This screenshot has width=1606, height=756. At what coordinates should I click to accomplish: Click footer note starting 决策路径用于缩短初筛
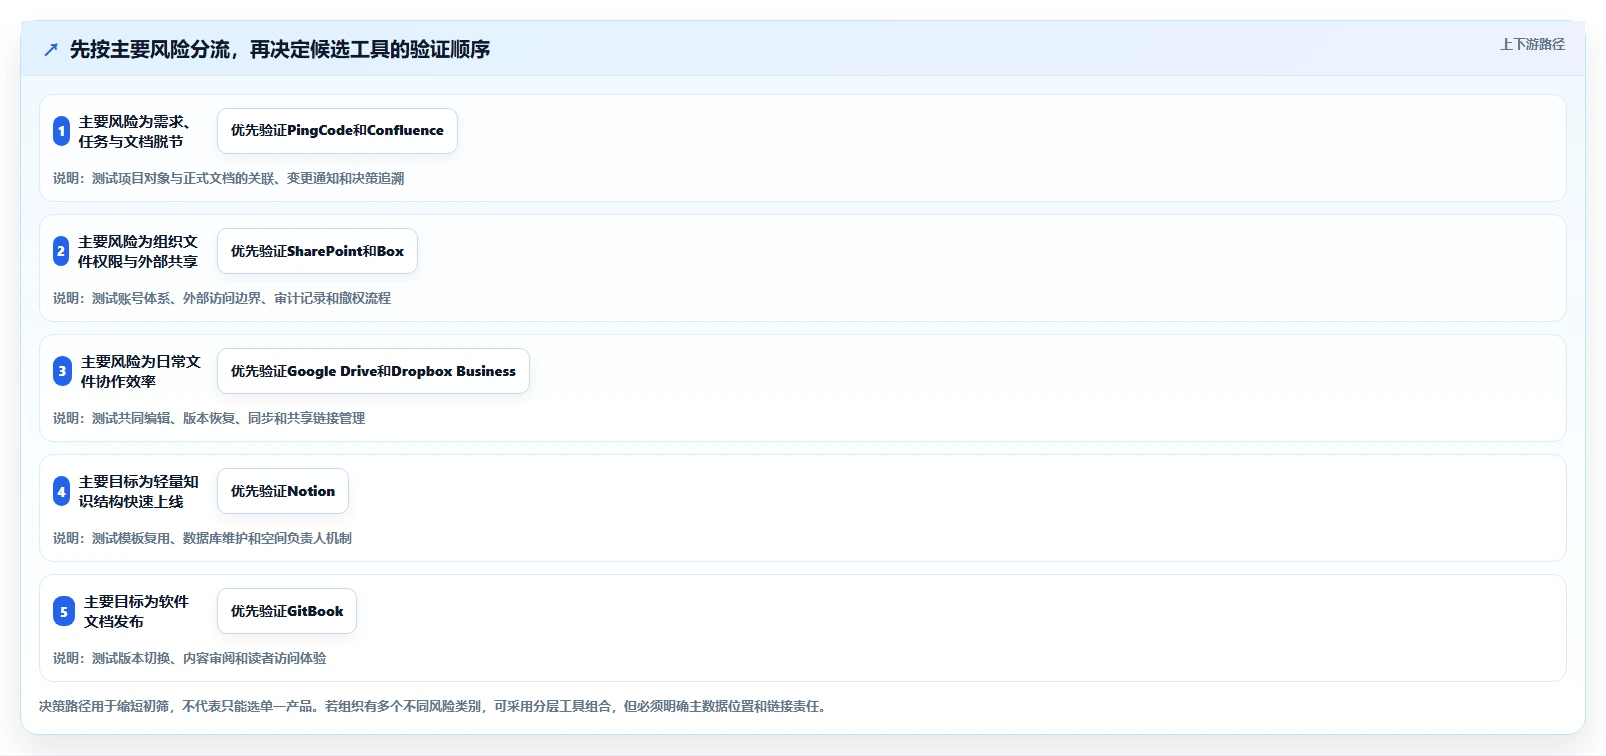(432, 706)
